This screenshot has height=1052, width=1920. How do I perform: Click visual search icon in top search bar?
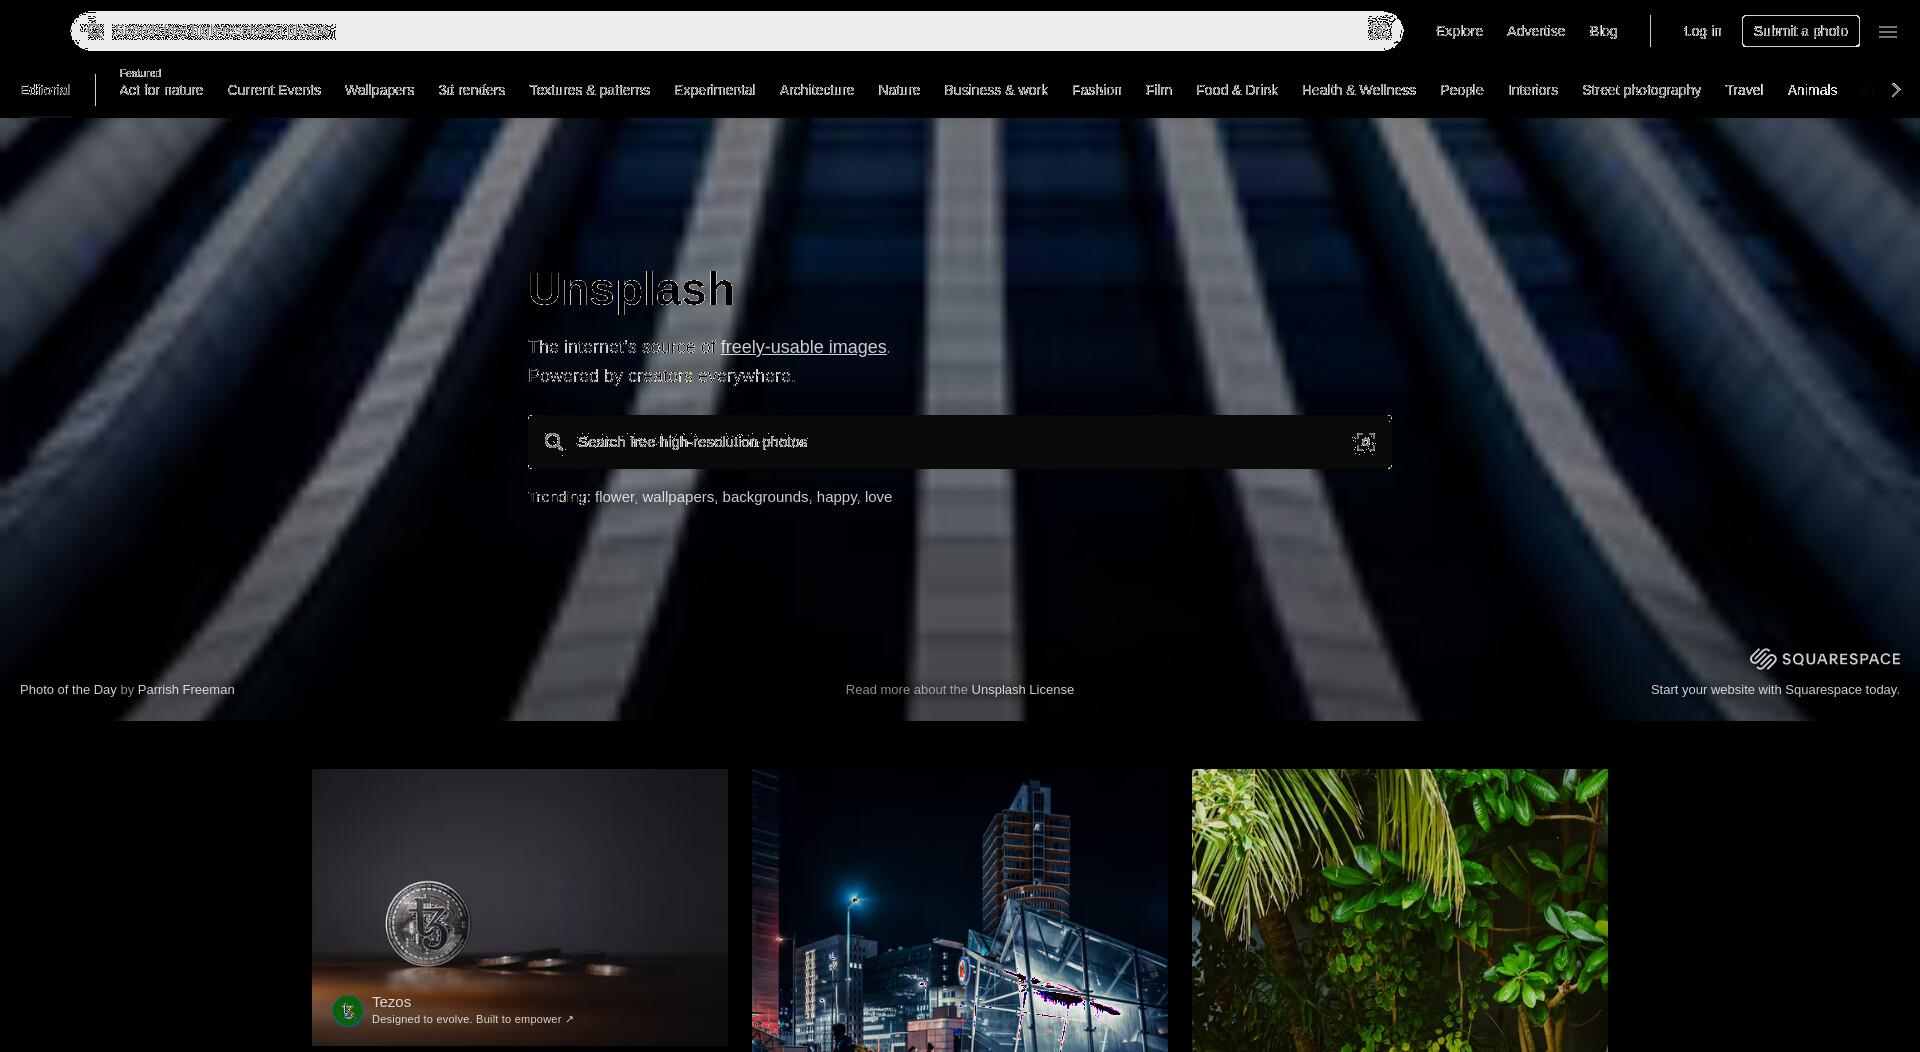point(1381,30)
